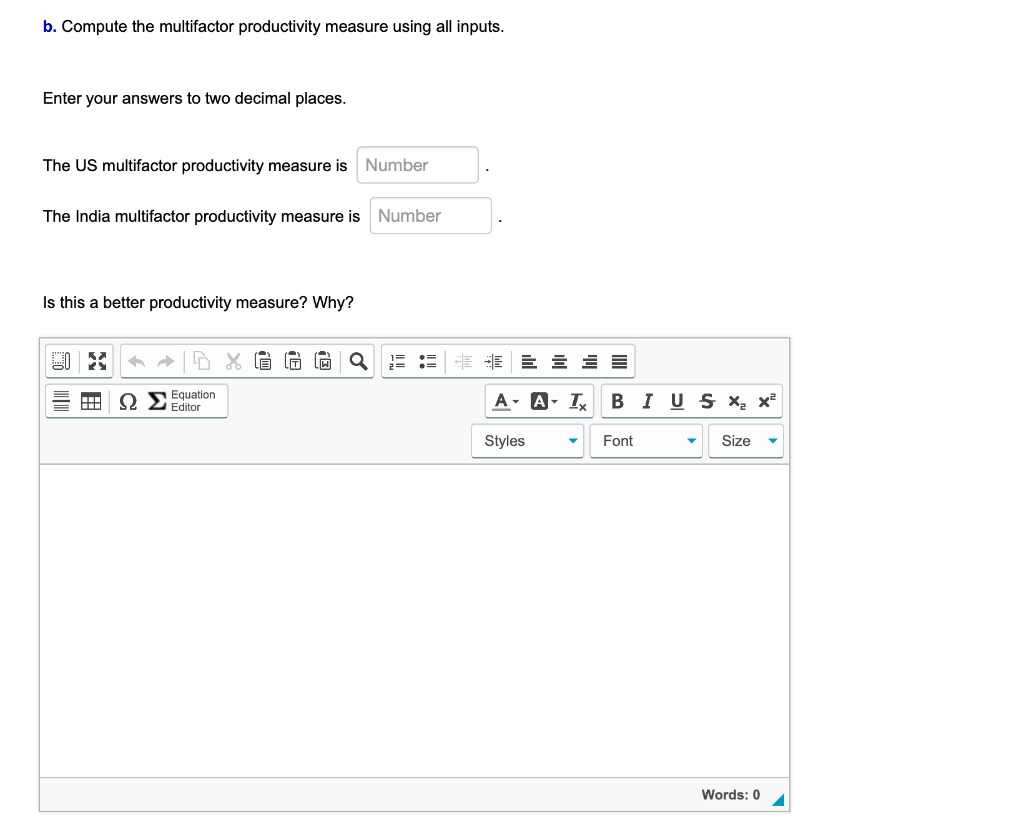Toggle italic formatting
1024x832 pixels.
[x=647, y=401]
